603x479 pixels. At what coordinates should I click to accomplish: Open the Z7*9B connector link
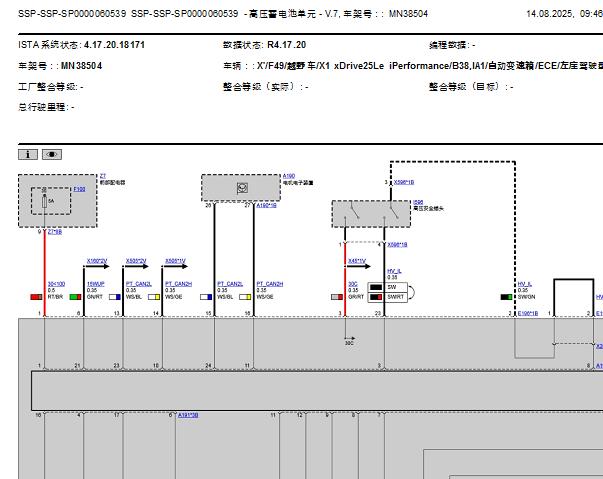pos(55,232)
